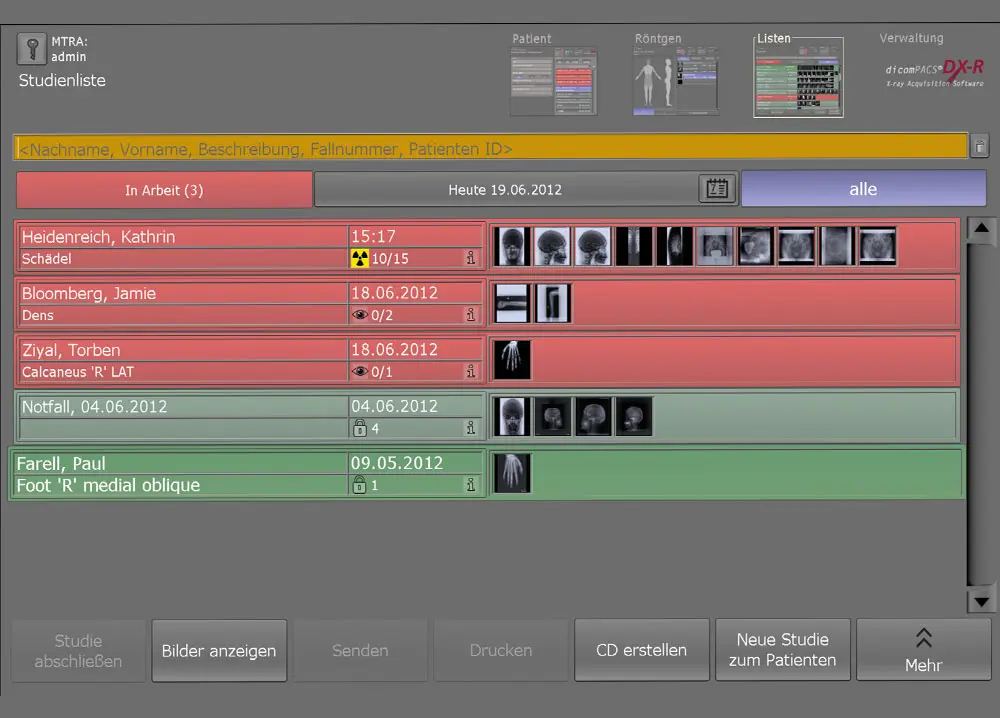
Task: Click the patient search input field
Action: [x=490, y=147]
